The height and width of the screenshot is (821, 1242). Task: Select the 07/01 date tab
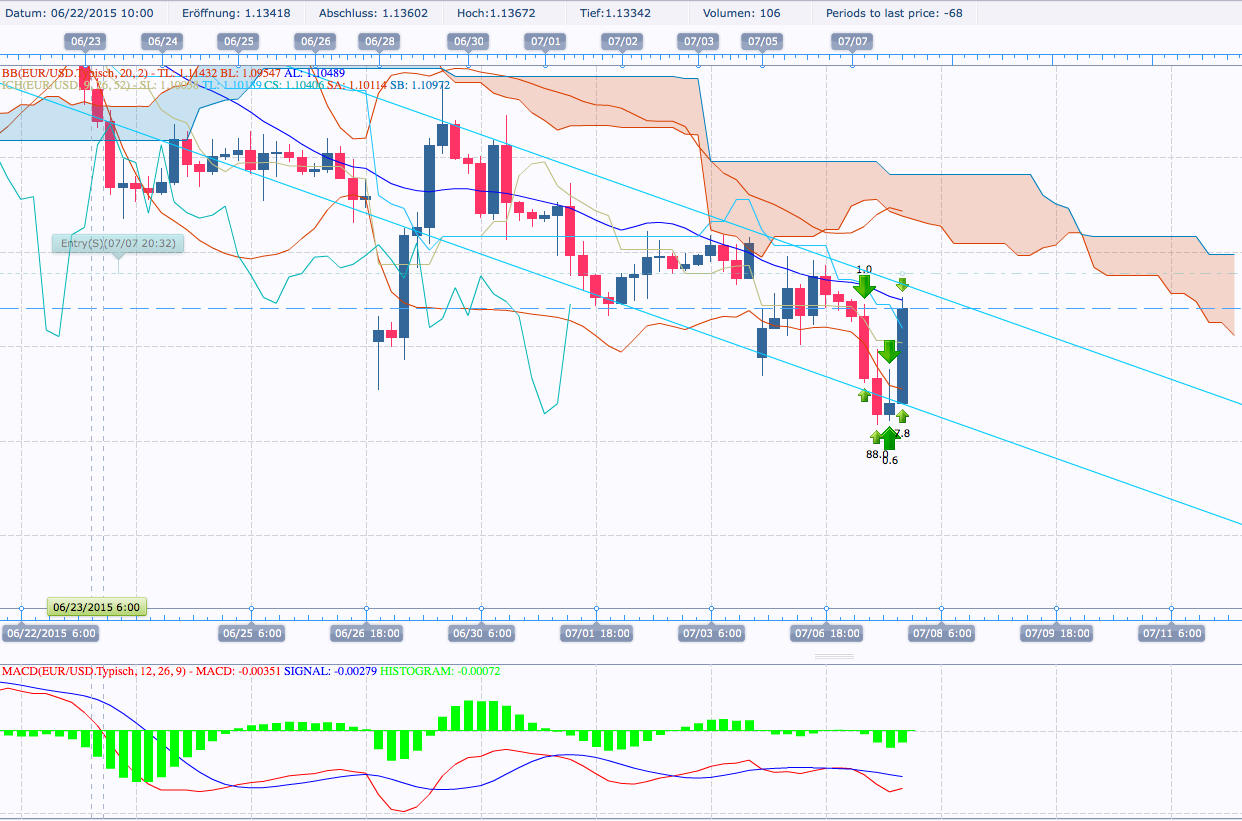coord(546,41)
